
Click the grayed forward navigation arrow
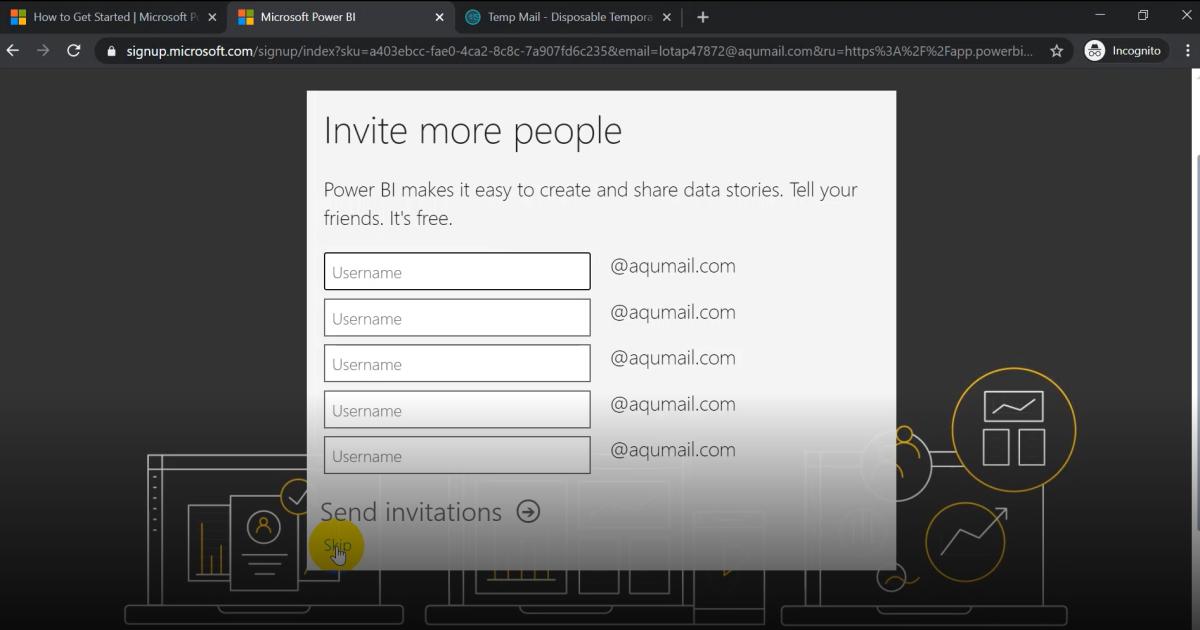click(x=42, y=50)
